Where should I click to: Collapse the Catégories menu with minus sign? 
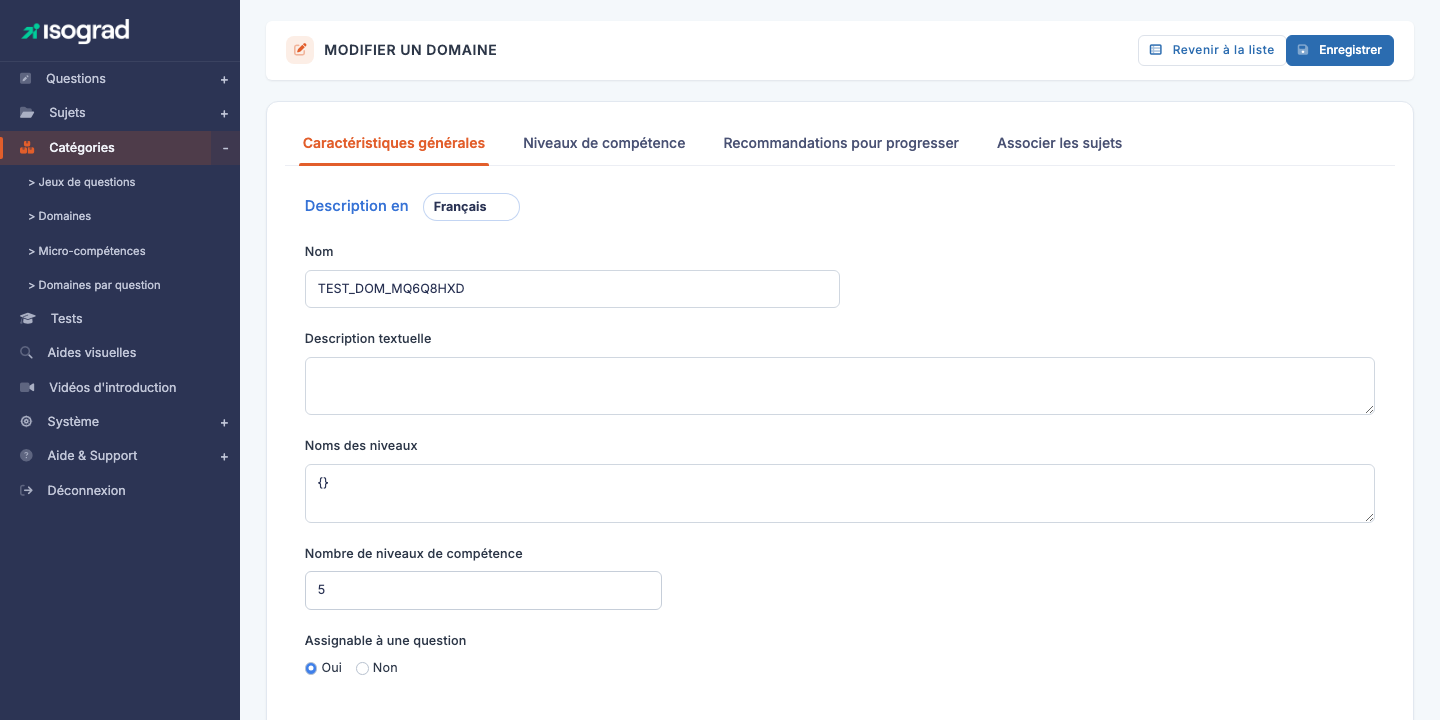(225, 148)
